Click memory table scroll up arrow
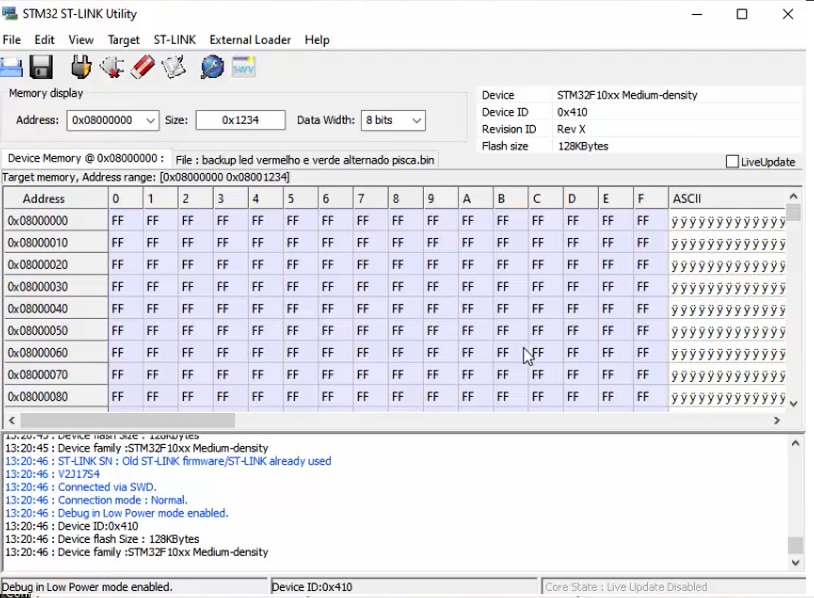This screenshot has width=814, height=598. [x=793, y=196]
